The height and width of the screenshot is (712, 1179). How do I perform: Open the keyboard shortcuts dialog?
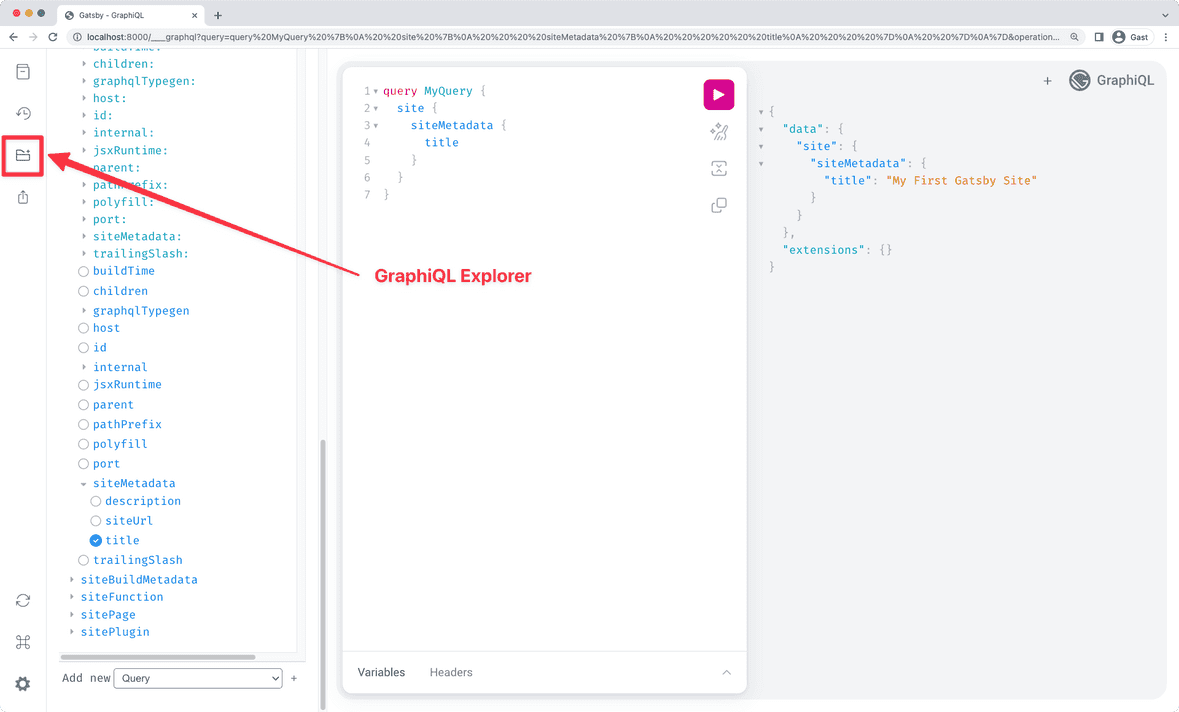click(23, 642)
